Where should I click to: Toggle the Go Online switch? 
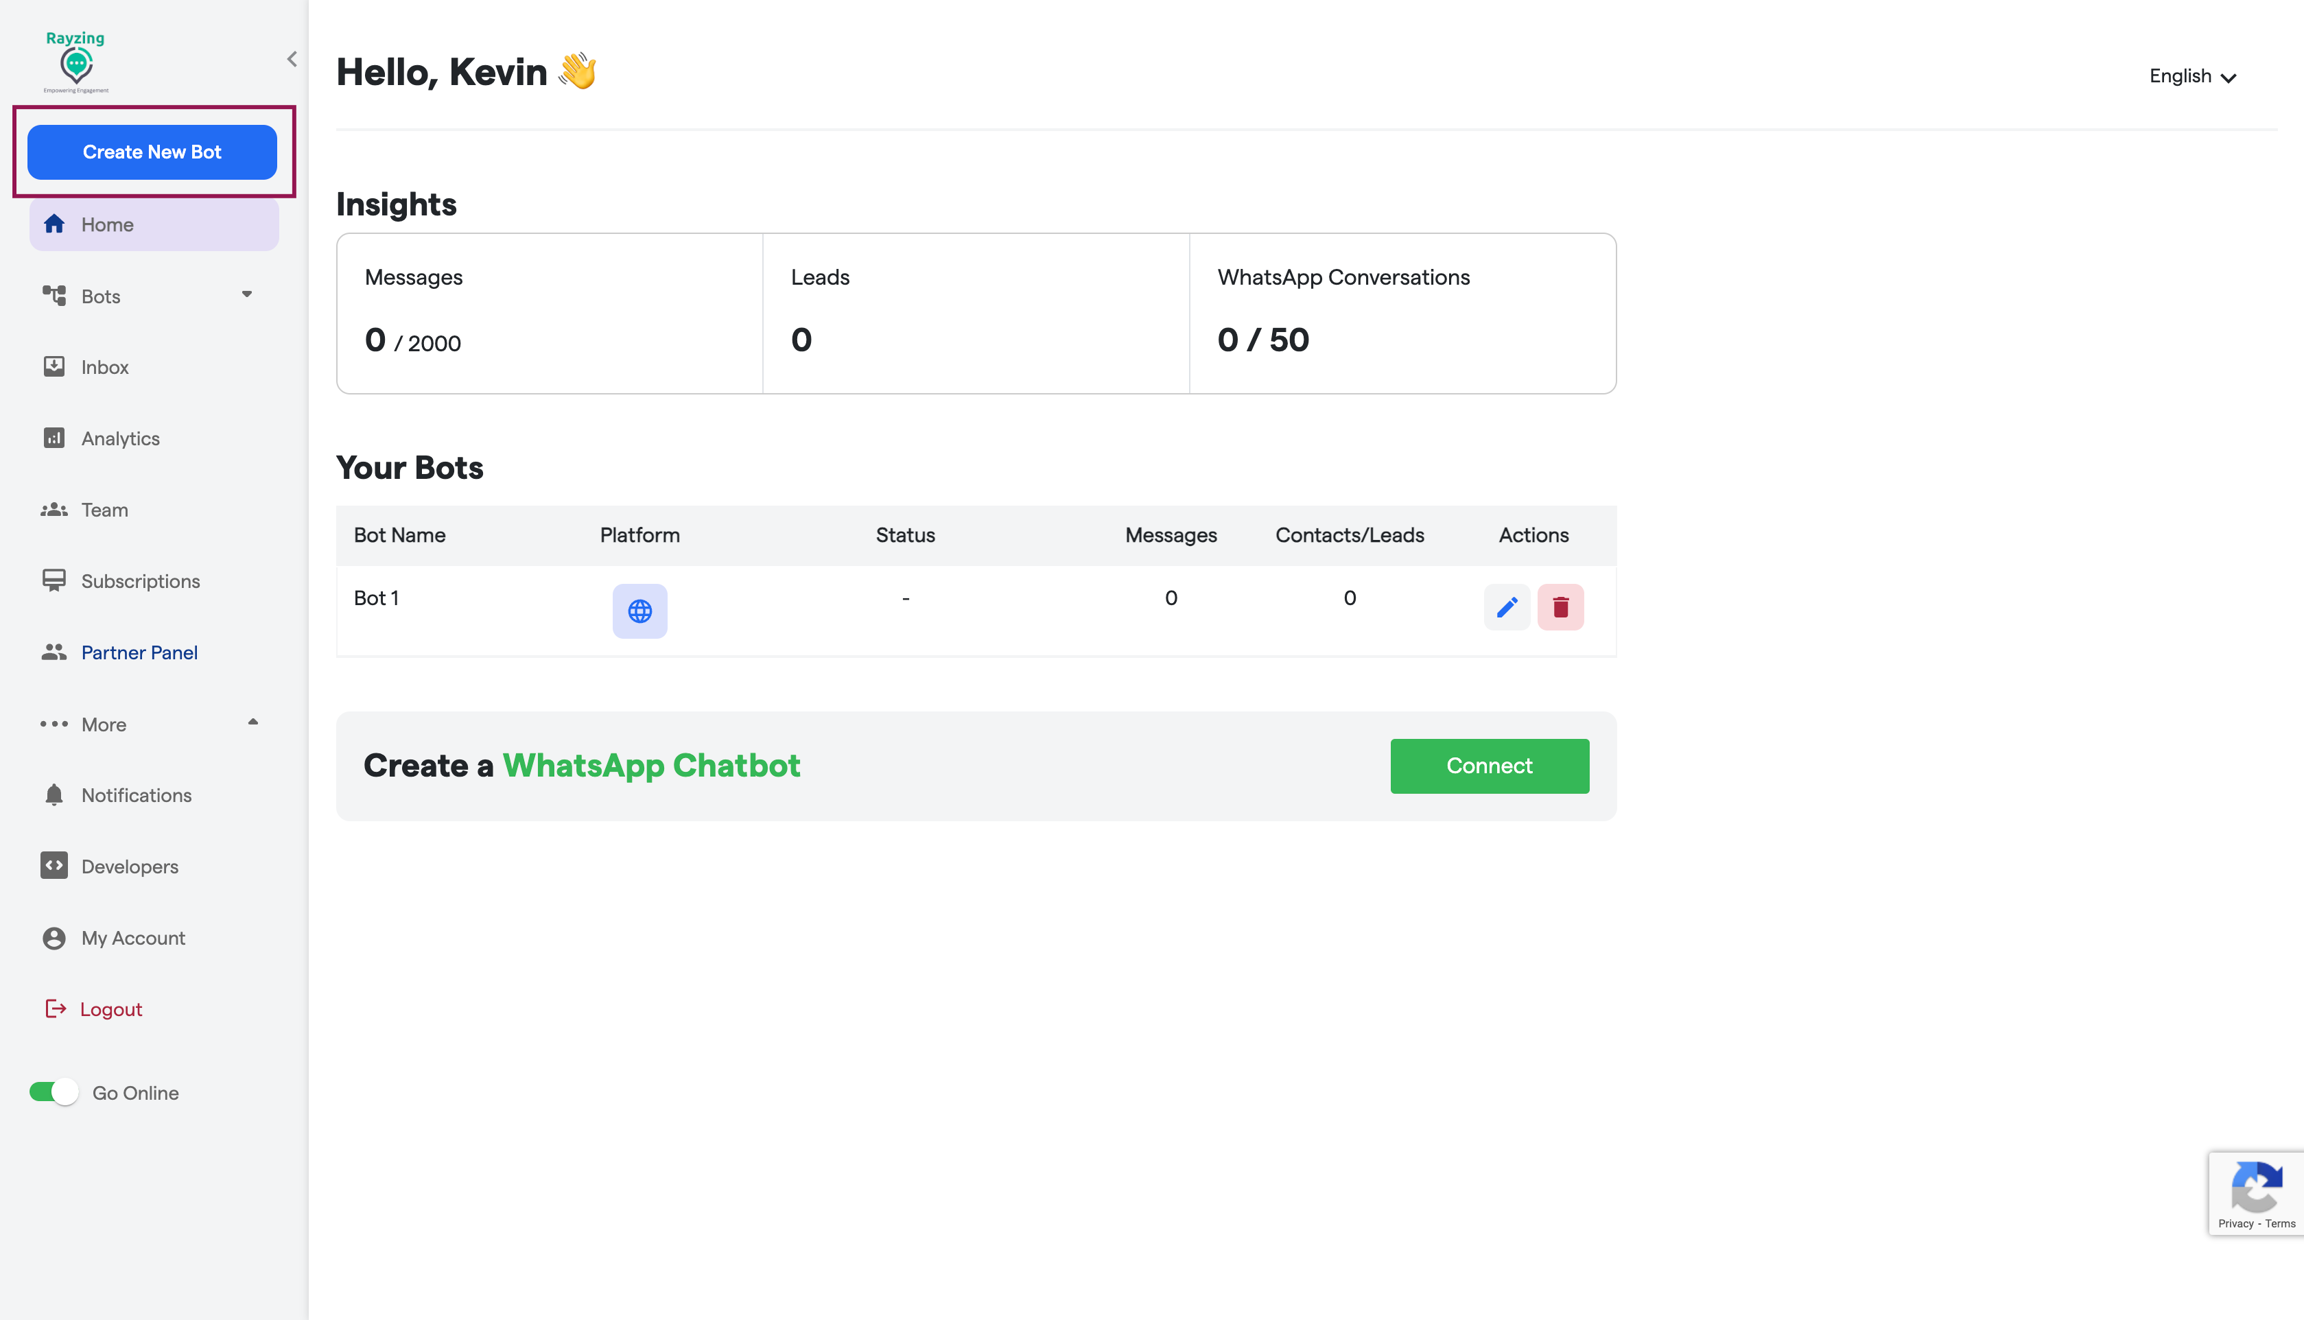pos(54,1092)
